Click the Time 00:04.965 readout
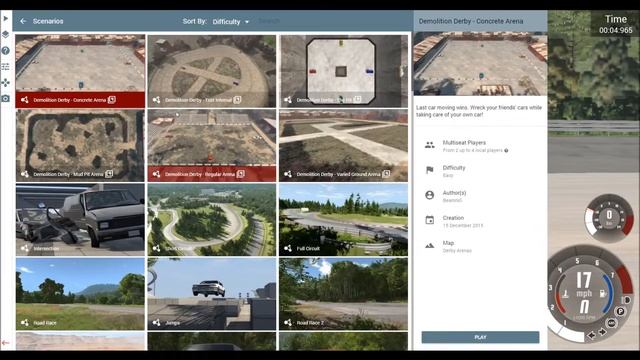Viewport: 640px width, 360px height. [x=616, y=24]
